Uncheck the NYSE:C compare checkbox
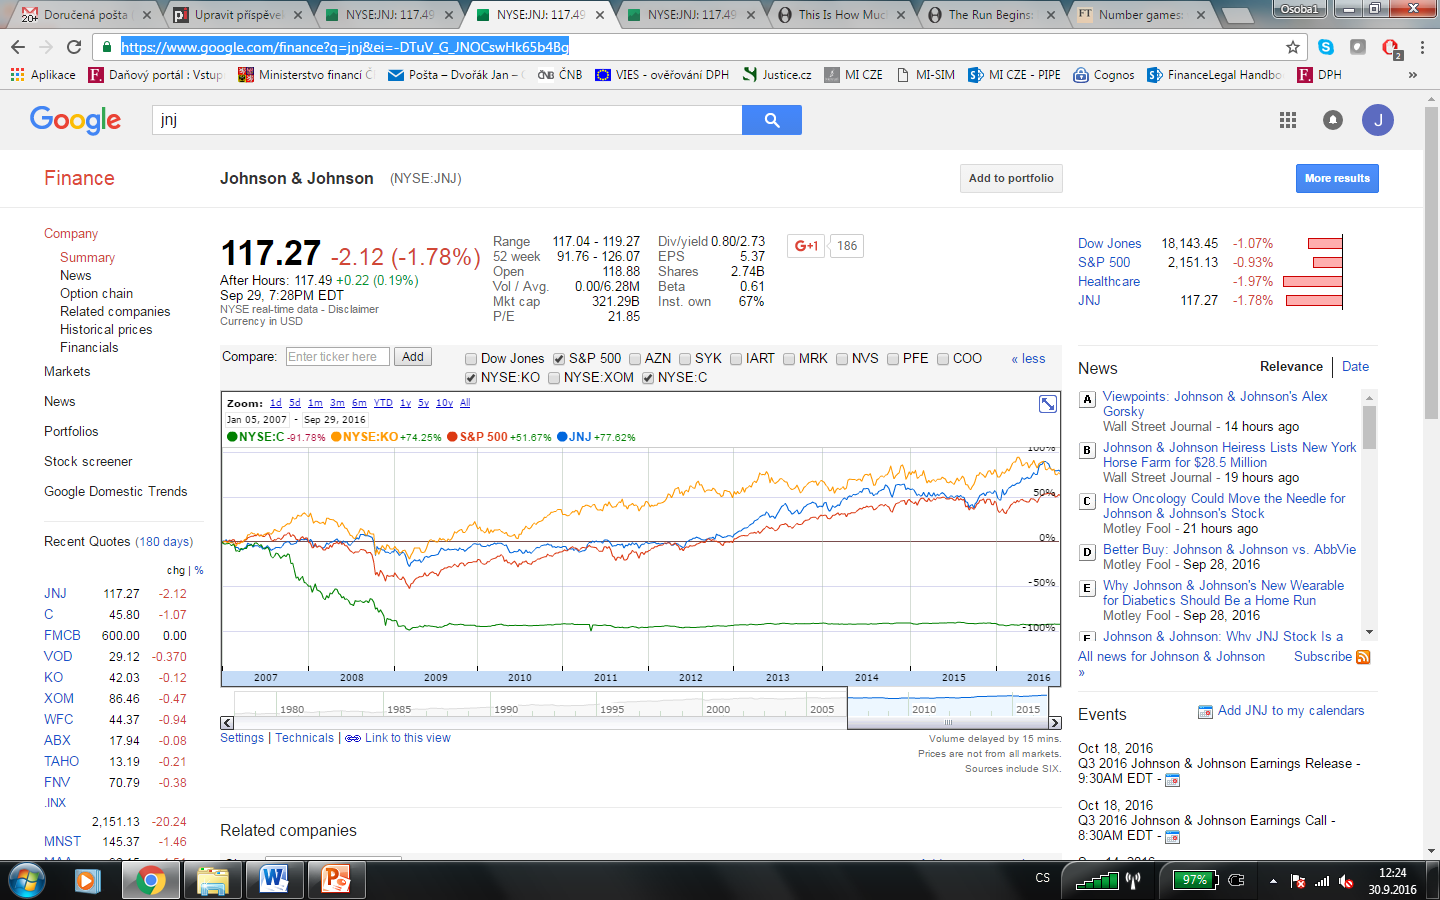The width and height of the screenshot is (1440, 900). pyautogui.click(x=648, y=378)
